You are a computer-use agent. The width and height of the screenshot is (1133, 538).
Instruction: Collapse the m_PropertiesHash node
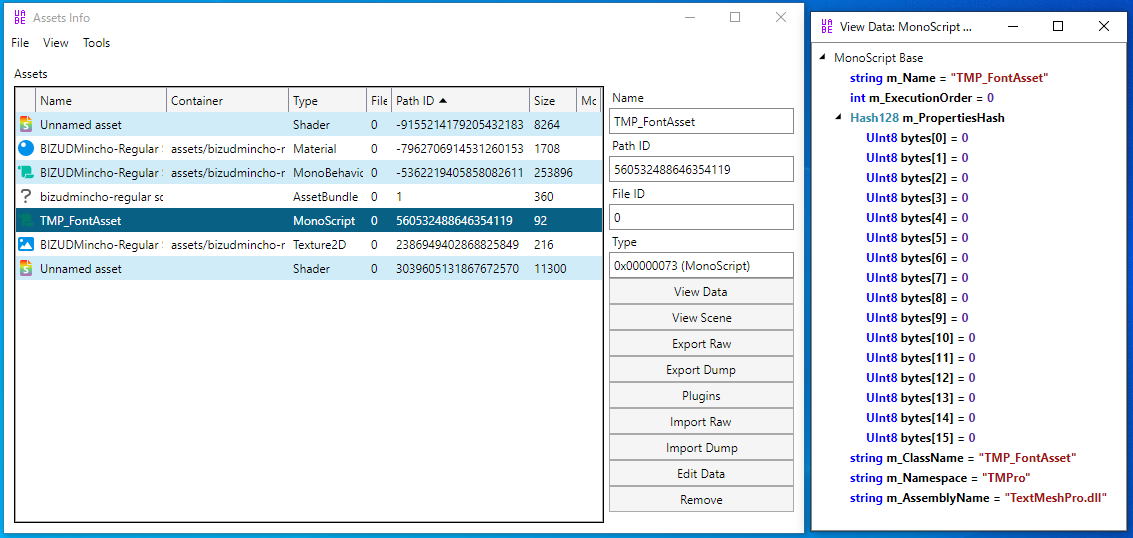tap(838, 118)
